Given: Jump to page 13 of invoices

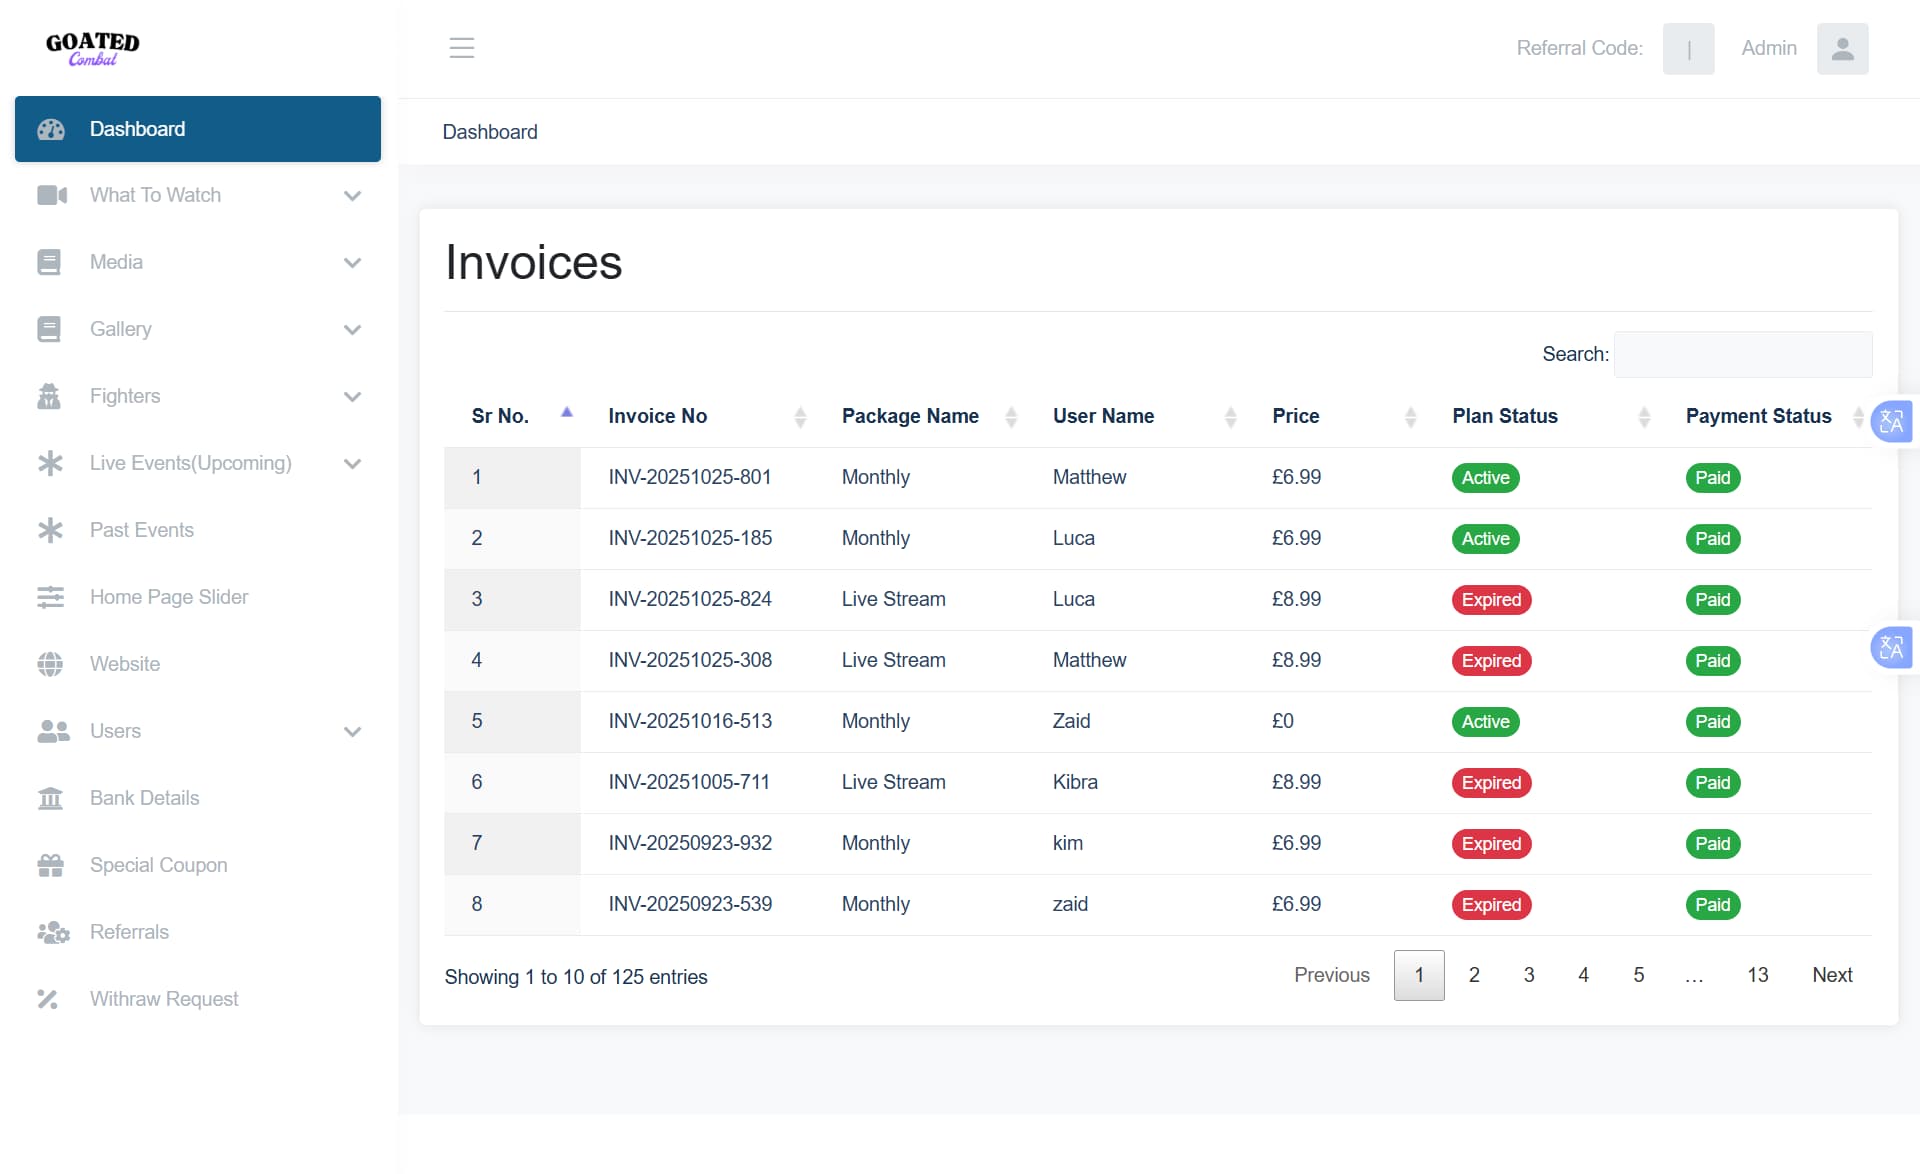Looking at the screenshot, I should 1757,975.
